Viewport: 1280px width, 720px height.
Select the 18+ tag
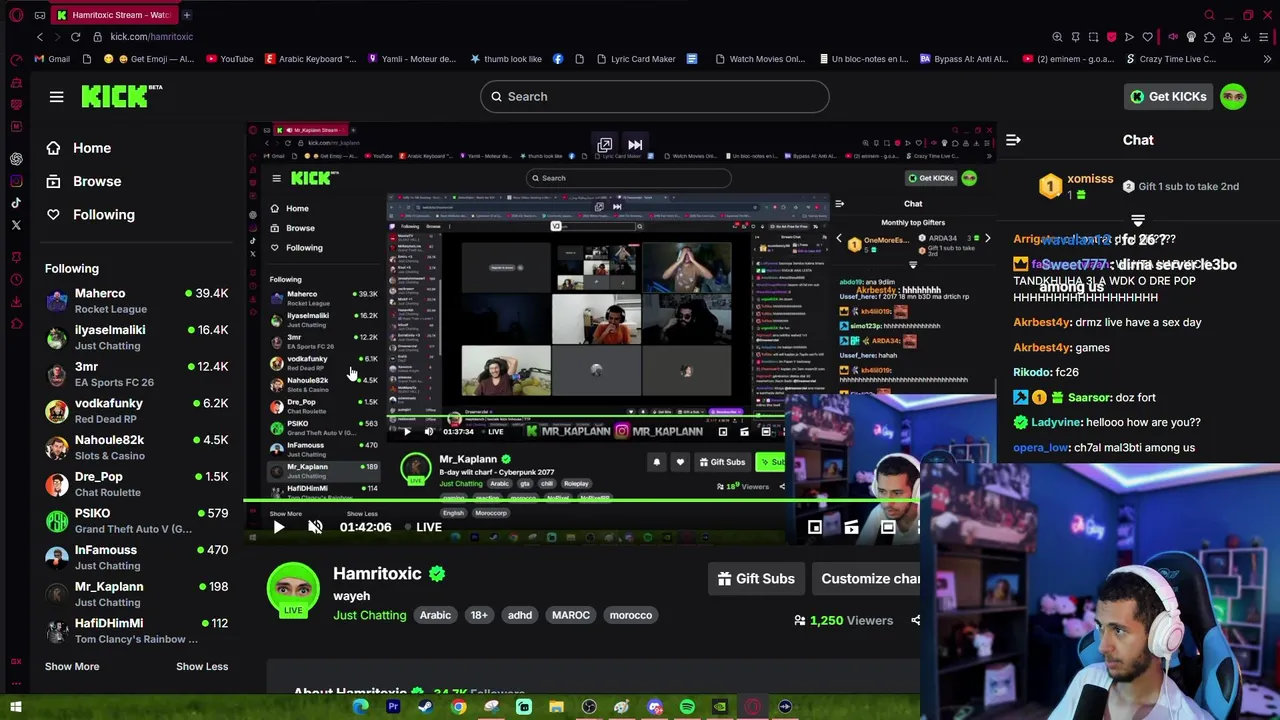pyautogui.click(x=479, y=615)
